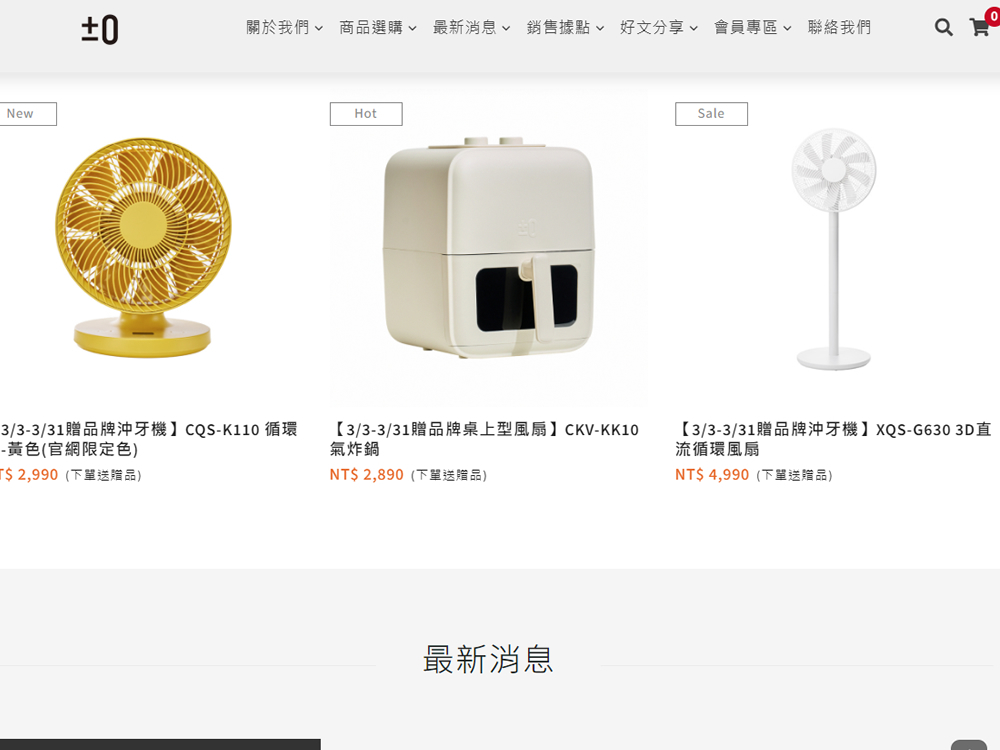Click the Sale badge on standing fan
Screen dimensions: 1000x750
pyautogui.click(x=711, y=114)
